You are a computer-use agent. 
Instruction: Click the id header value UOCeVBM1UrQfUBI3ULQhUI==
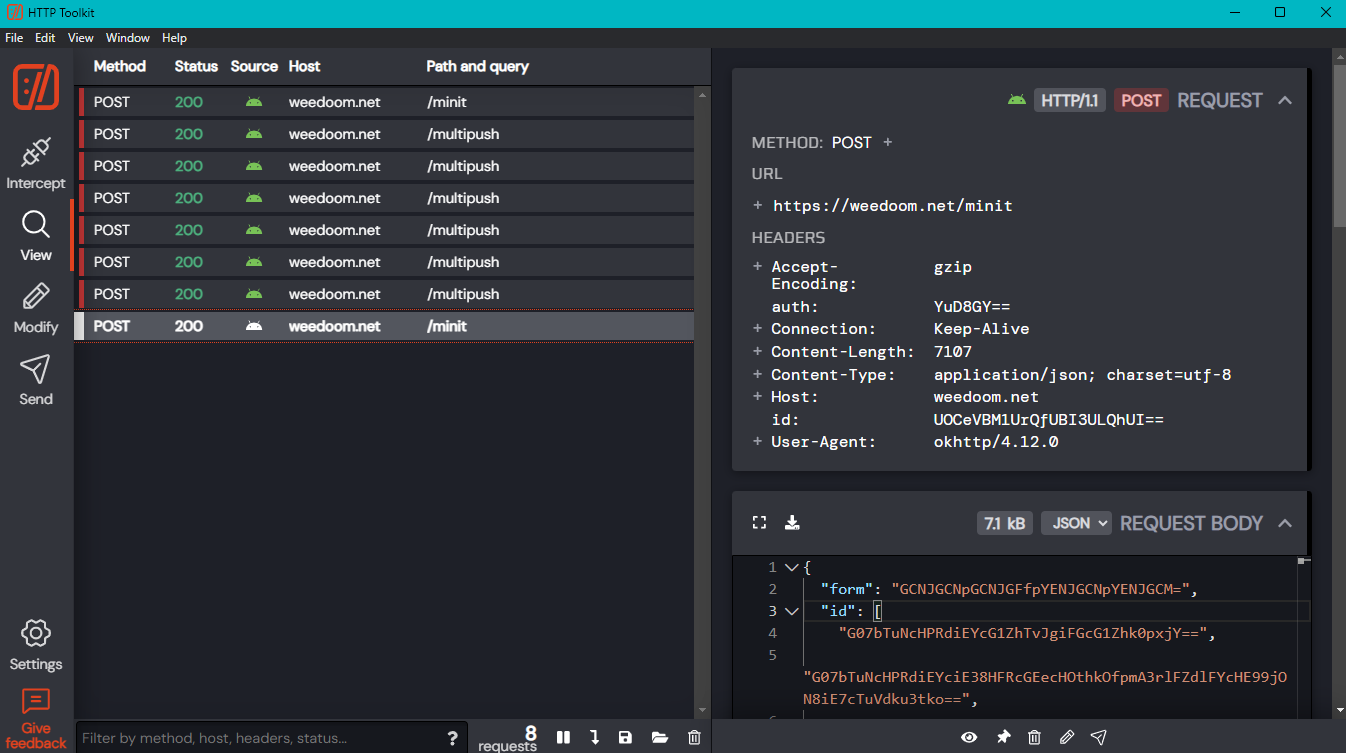click(x=1049, y=420)
